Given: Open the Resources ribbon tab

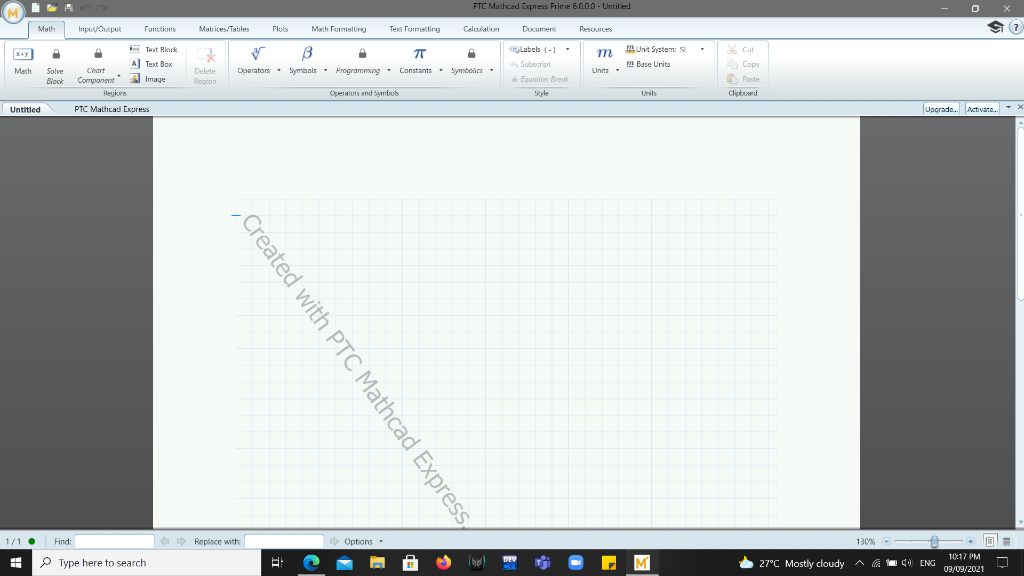Looking at the screenshot, I should (596, 29).
